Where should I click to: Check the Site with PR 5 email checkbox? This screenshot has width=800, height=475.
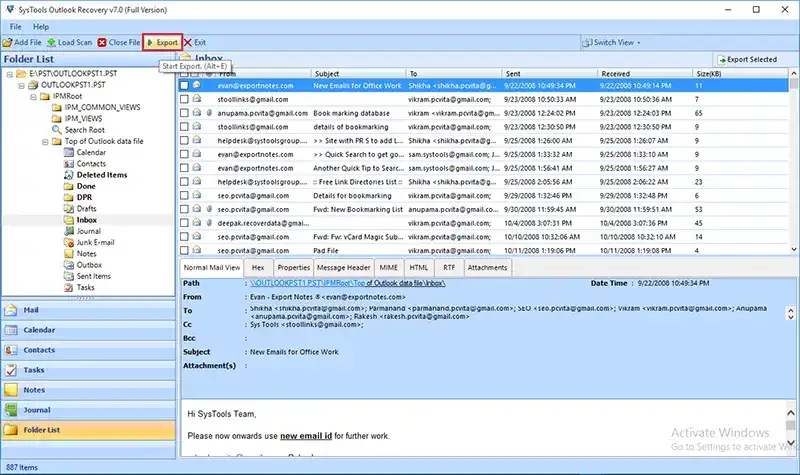tap(184, 140)
